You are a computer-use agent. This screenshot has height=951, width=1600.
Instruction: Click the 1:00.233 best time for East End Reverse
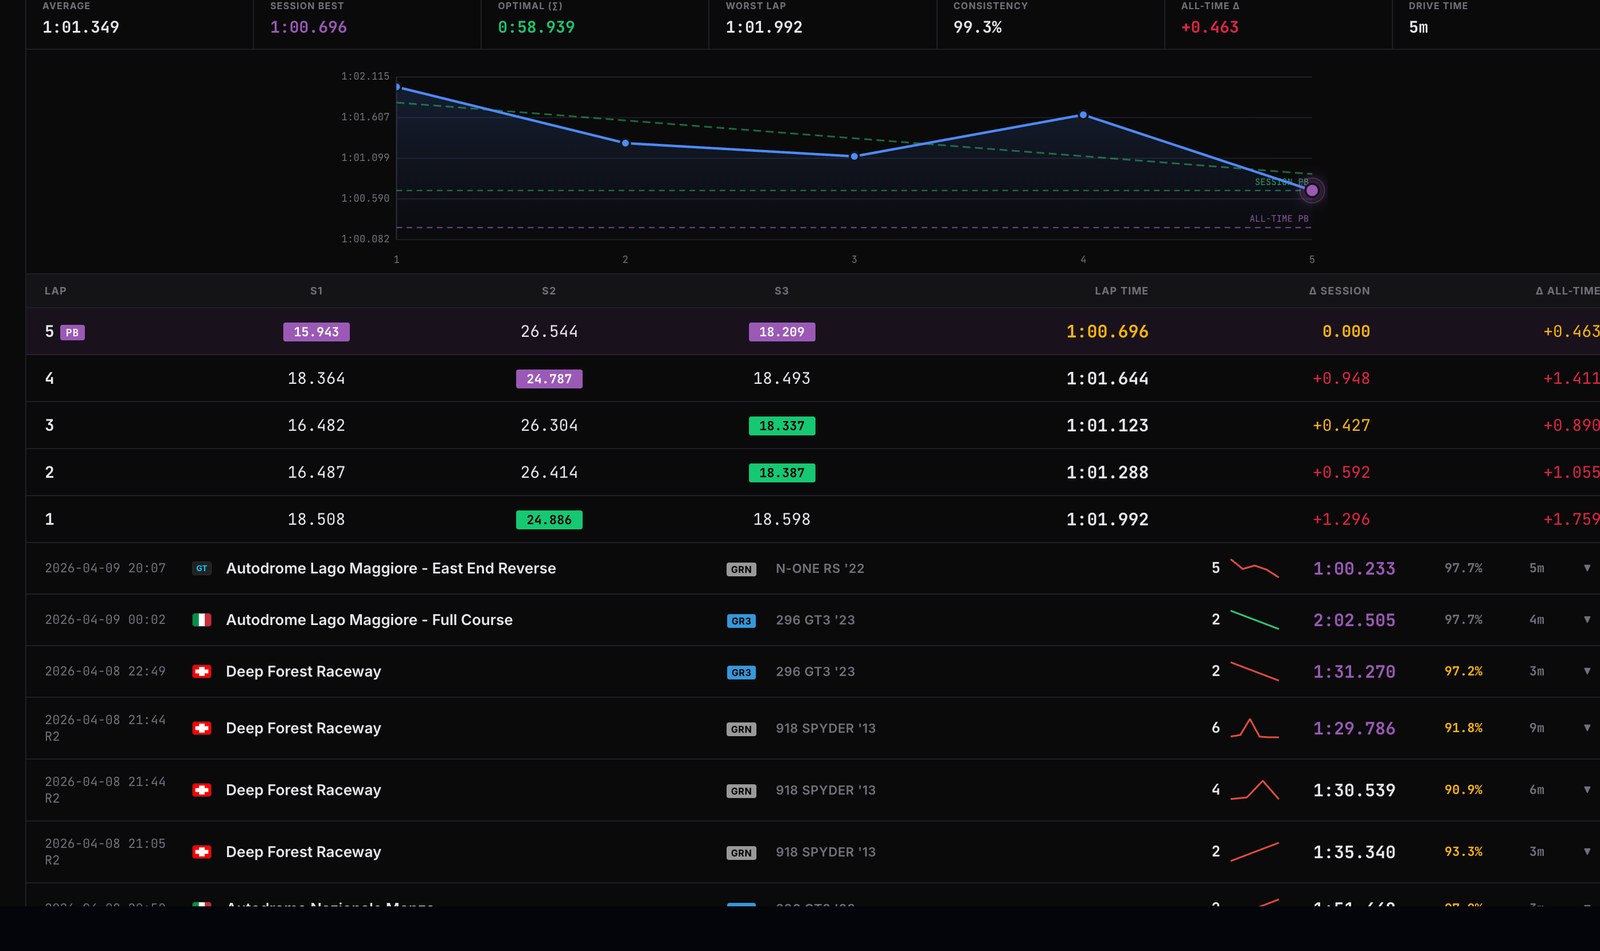tap(1354, 569)
